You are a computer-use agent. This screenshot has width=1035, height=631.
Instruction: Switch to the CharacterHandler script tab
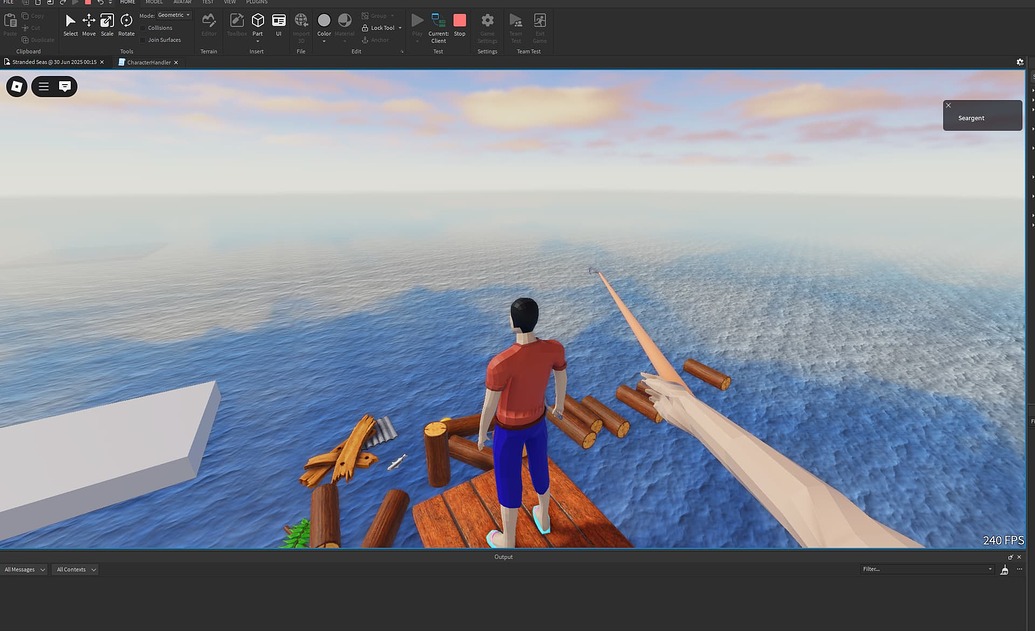(149, 62)
